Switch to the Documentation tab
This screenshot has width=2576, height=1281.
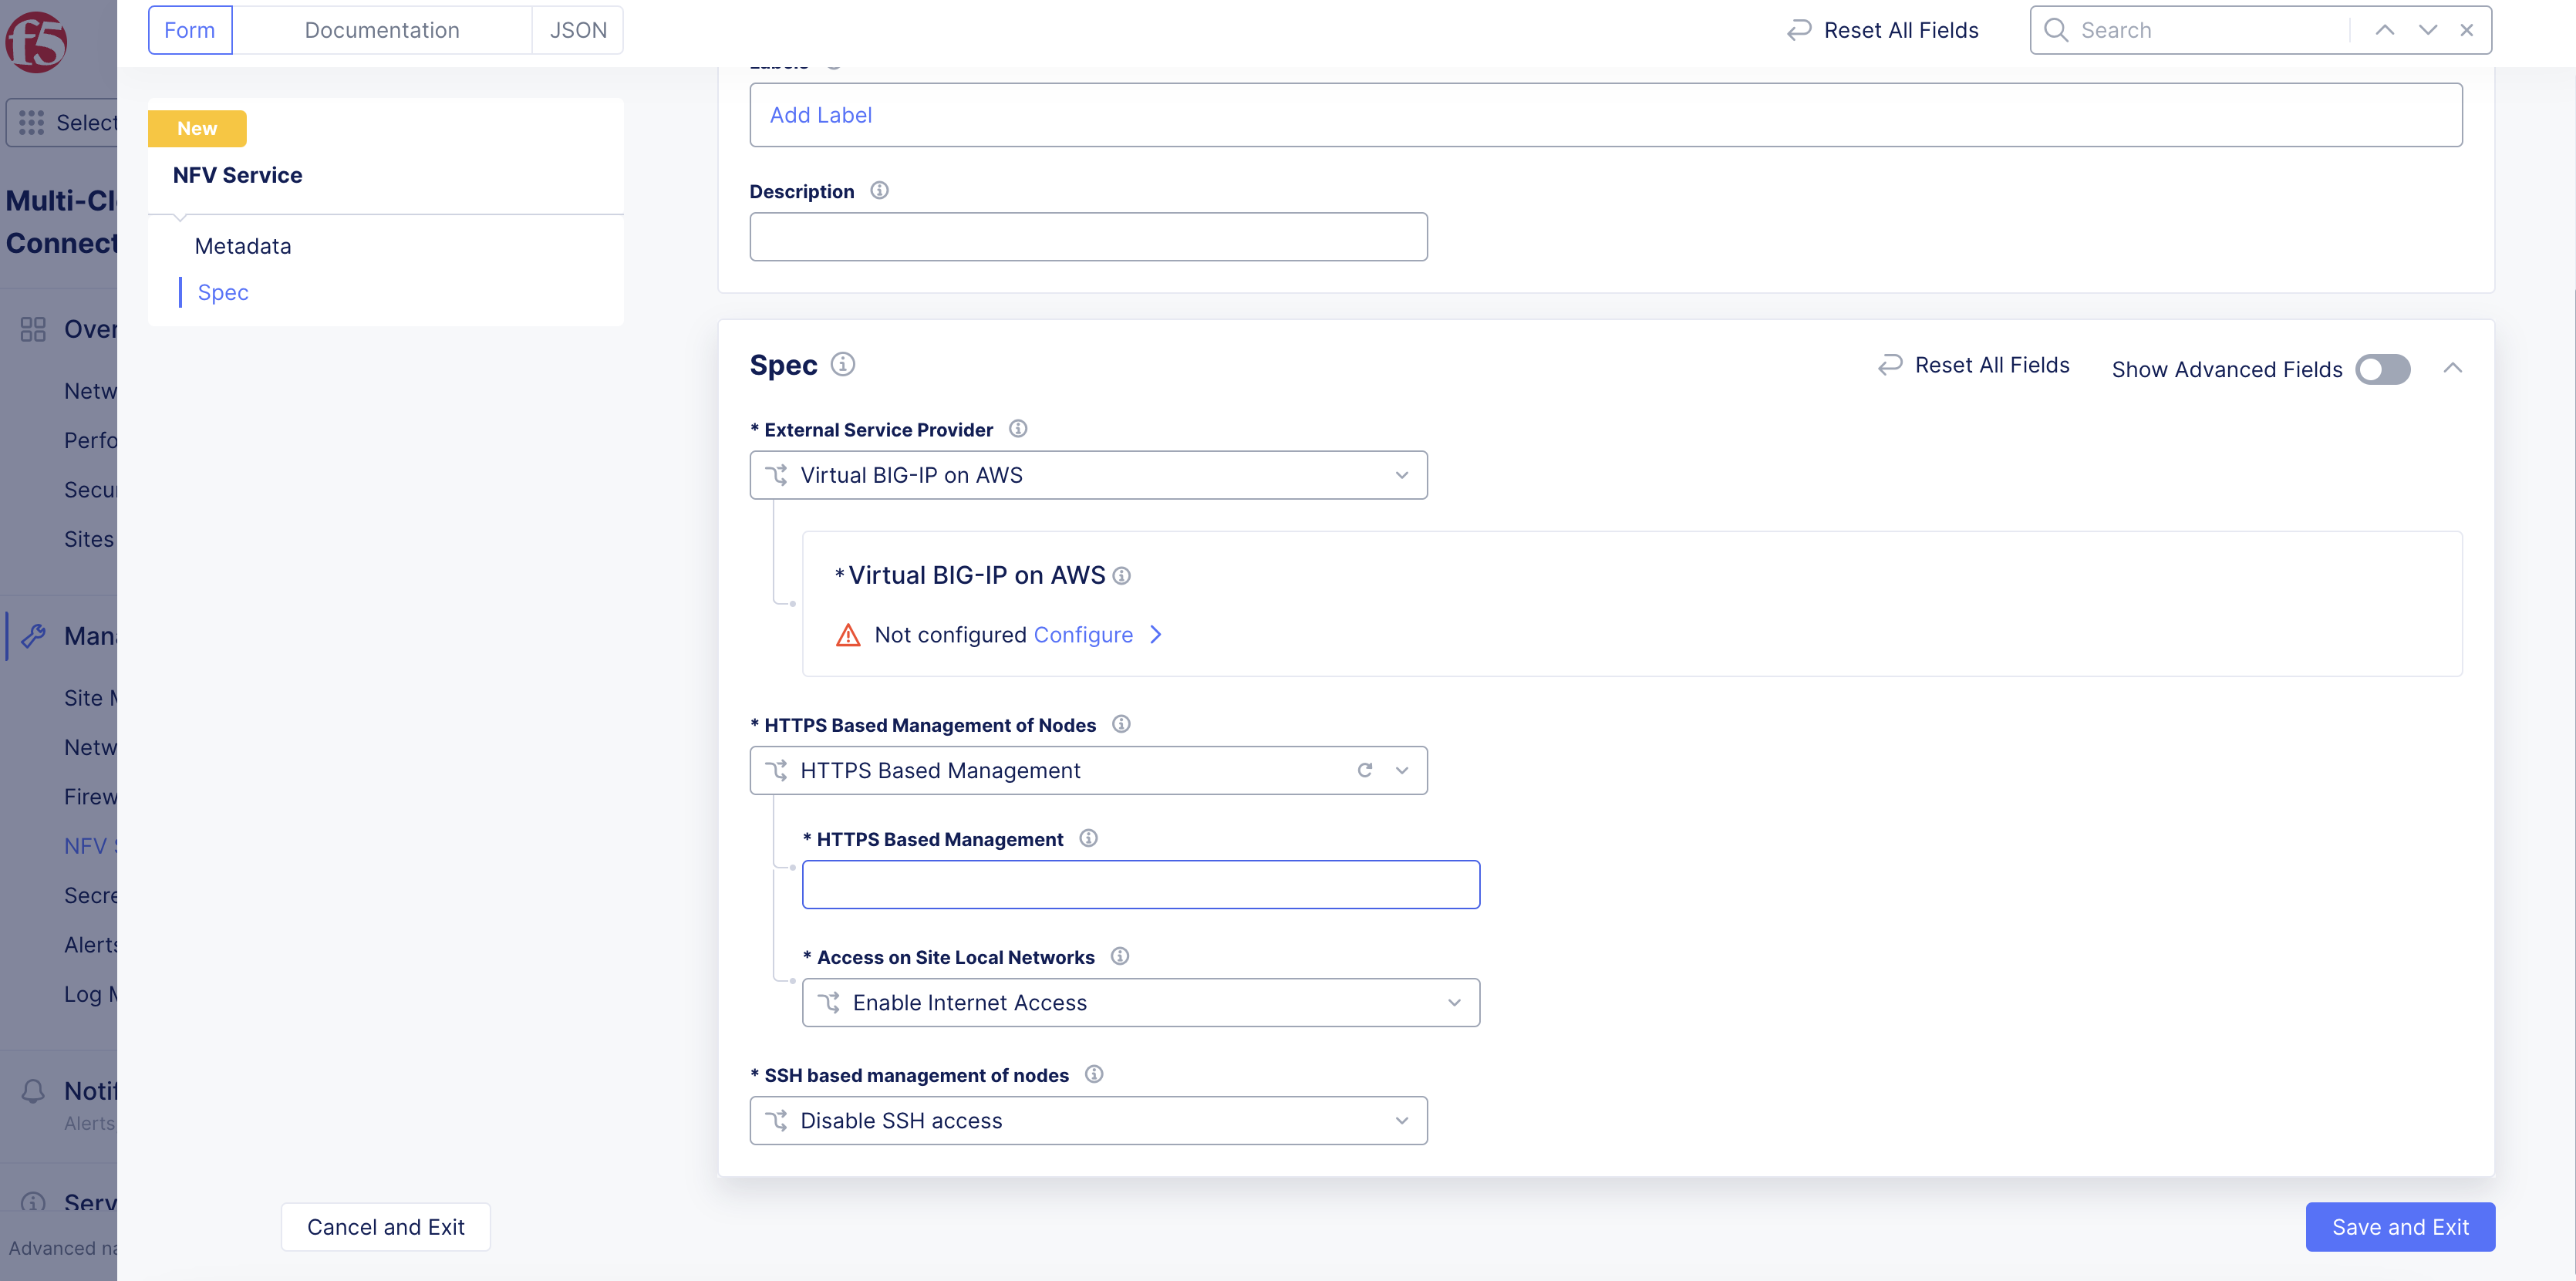click(382, 30)
